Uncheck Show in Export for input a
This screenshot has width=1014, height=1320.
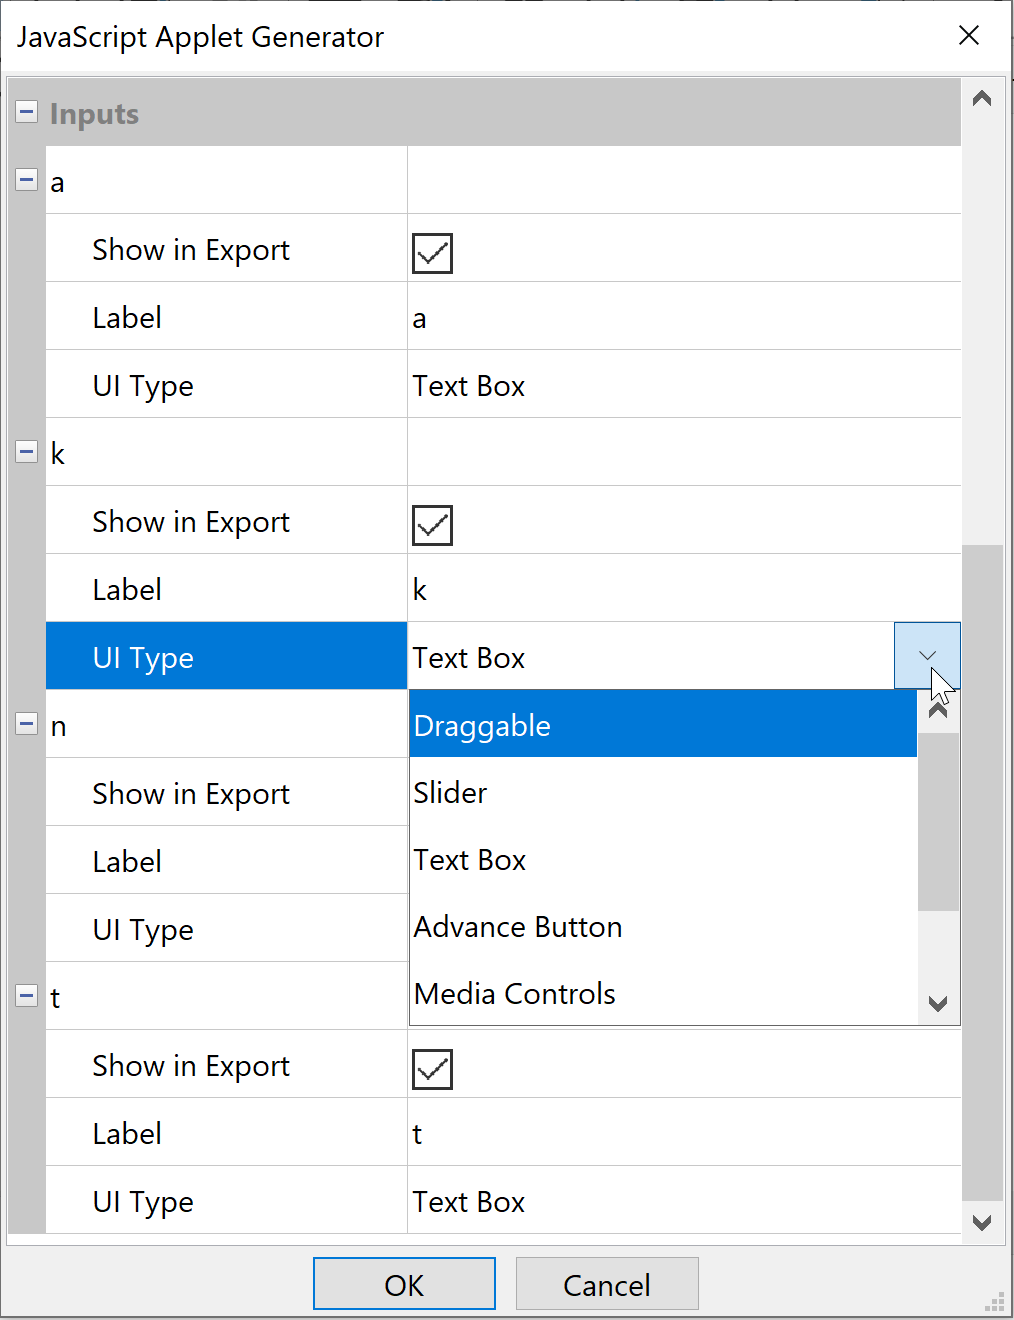click(432, 253)
